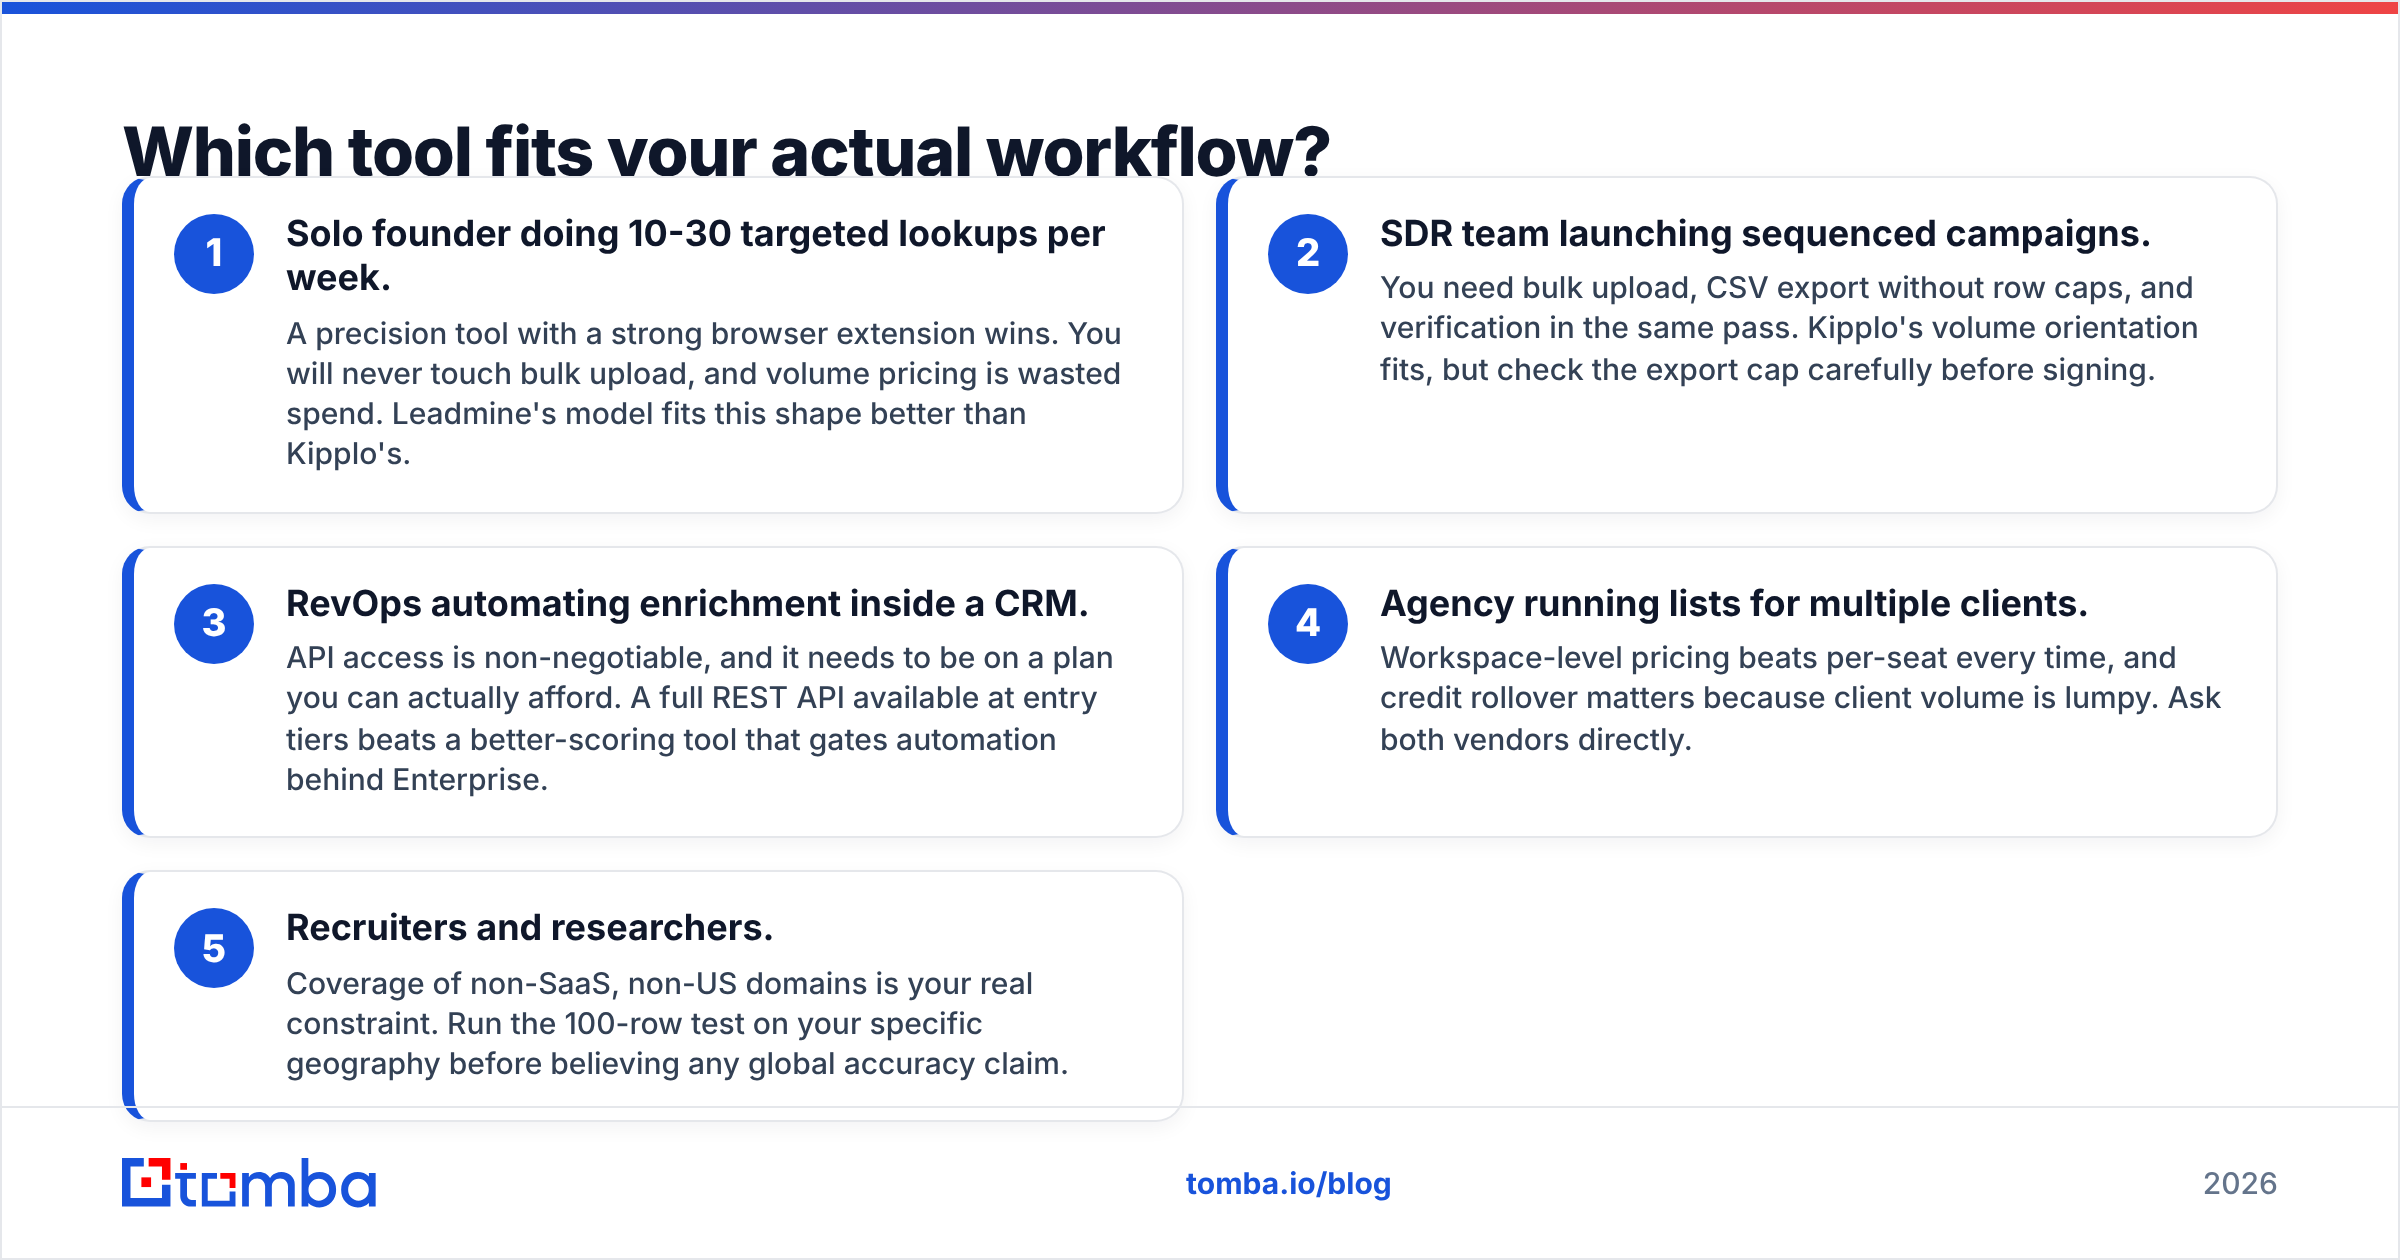This screenshot has width=2400, height=1260.
Task: Click "RevOps automating enrichment inside a CRM."
Action: 687,604
